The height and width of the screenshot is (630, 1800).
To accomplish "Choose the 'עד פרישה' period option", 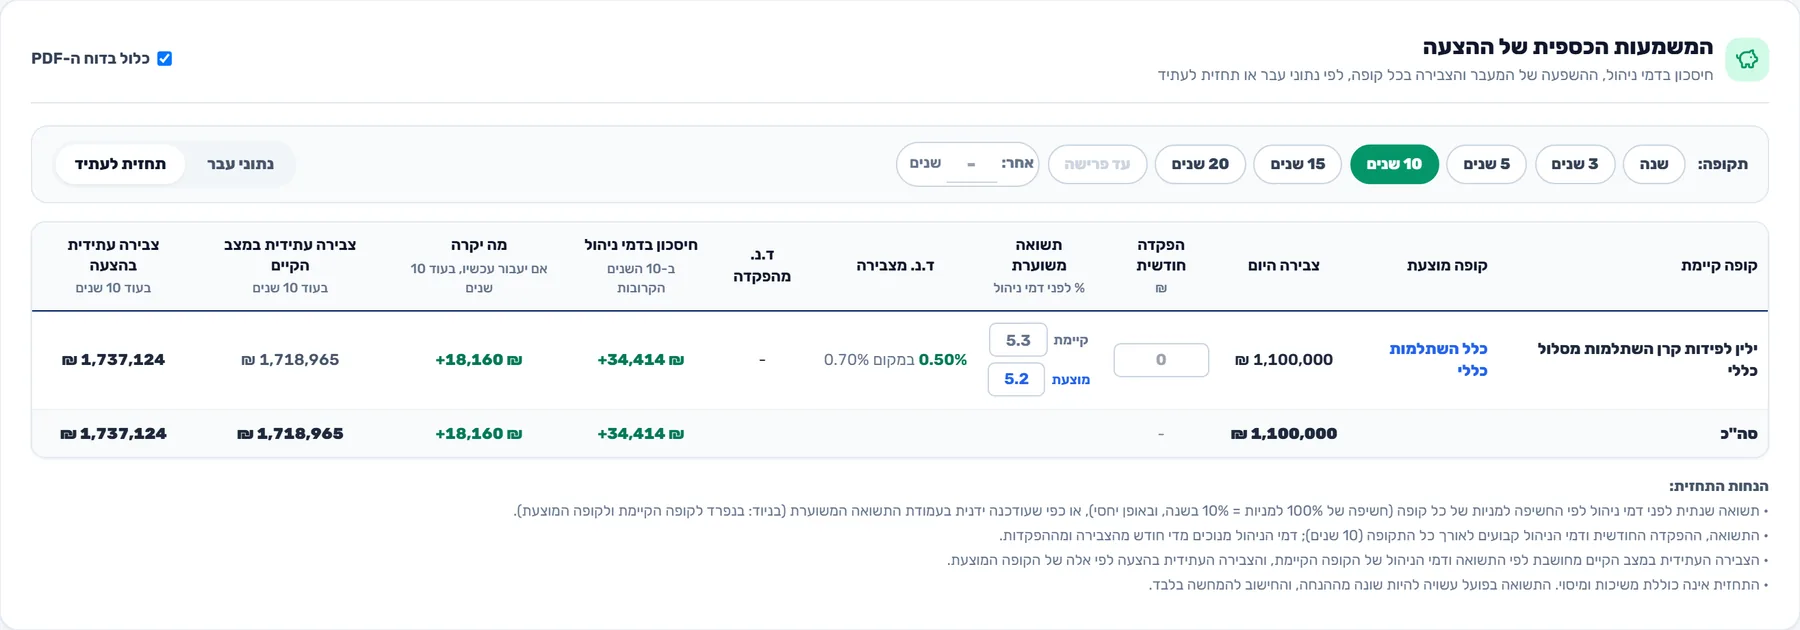I will click(x=1097, y=164).
